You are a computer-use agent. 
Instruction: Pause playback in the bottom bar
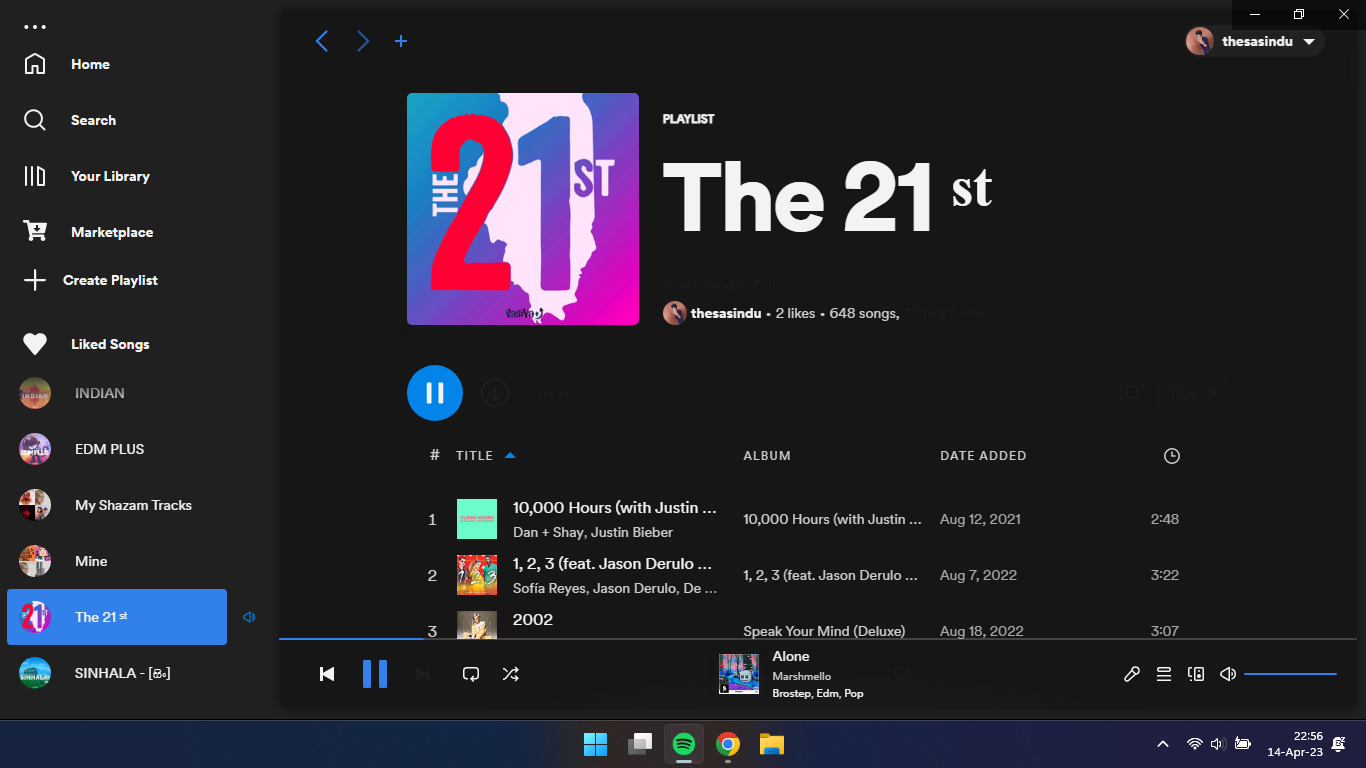[x=375, y=674]
